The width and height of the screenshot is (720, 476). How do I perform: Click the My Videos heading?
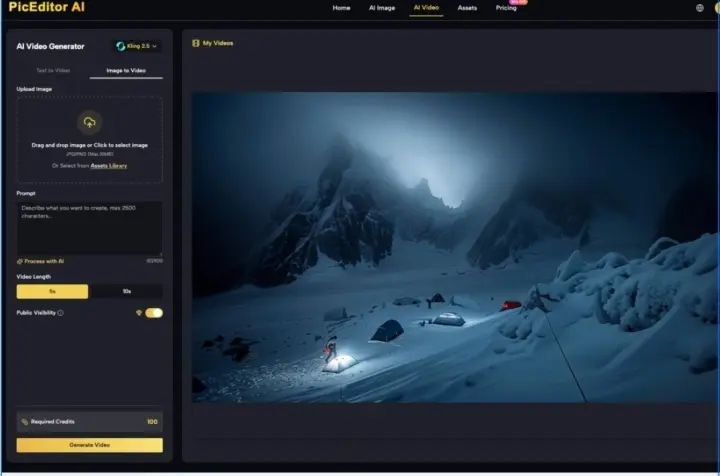218,43
